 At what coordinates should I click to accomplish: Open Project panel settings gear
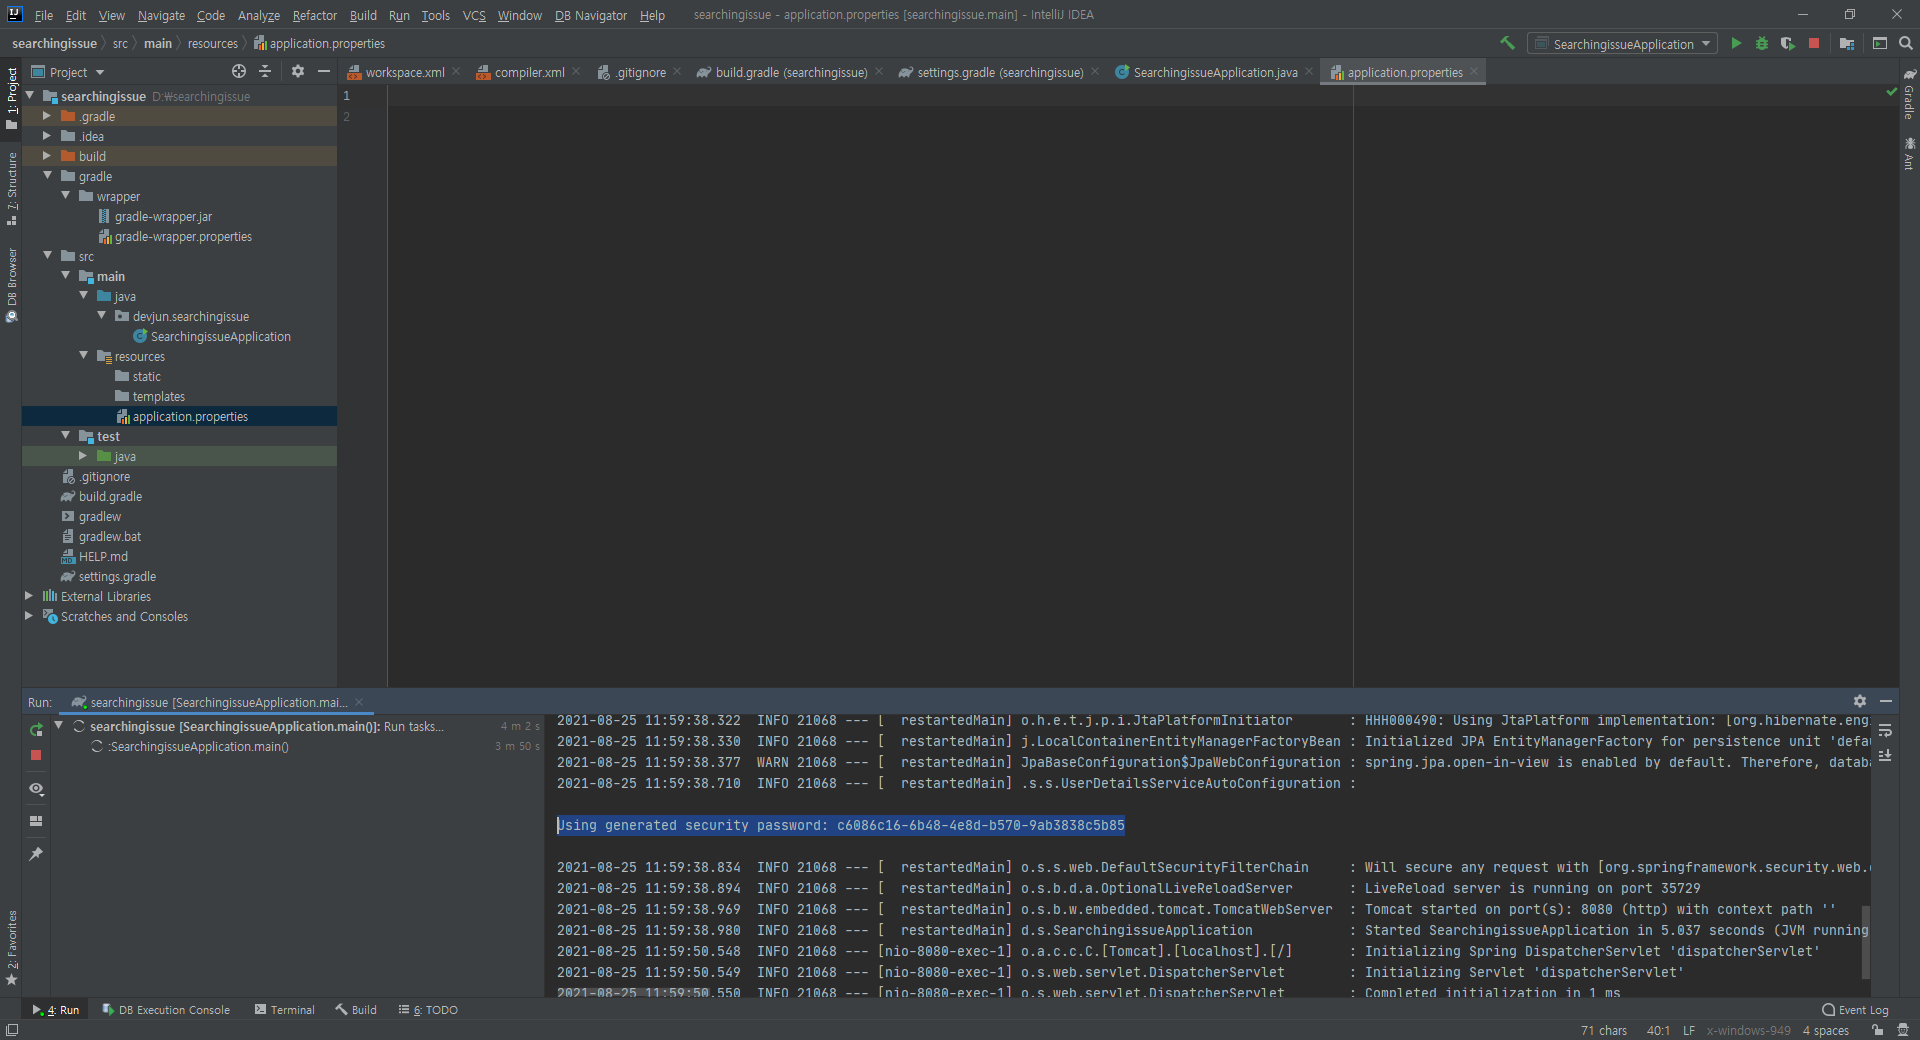[x=297, y=71]
